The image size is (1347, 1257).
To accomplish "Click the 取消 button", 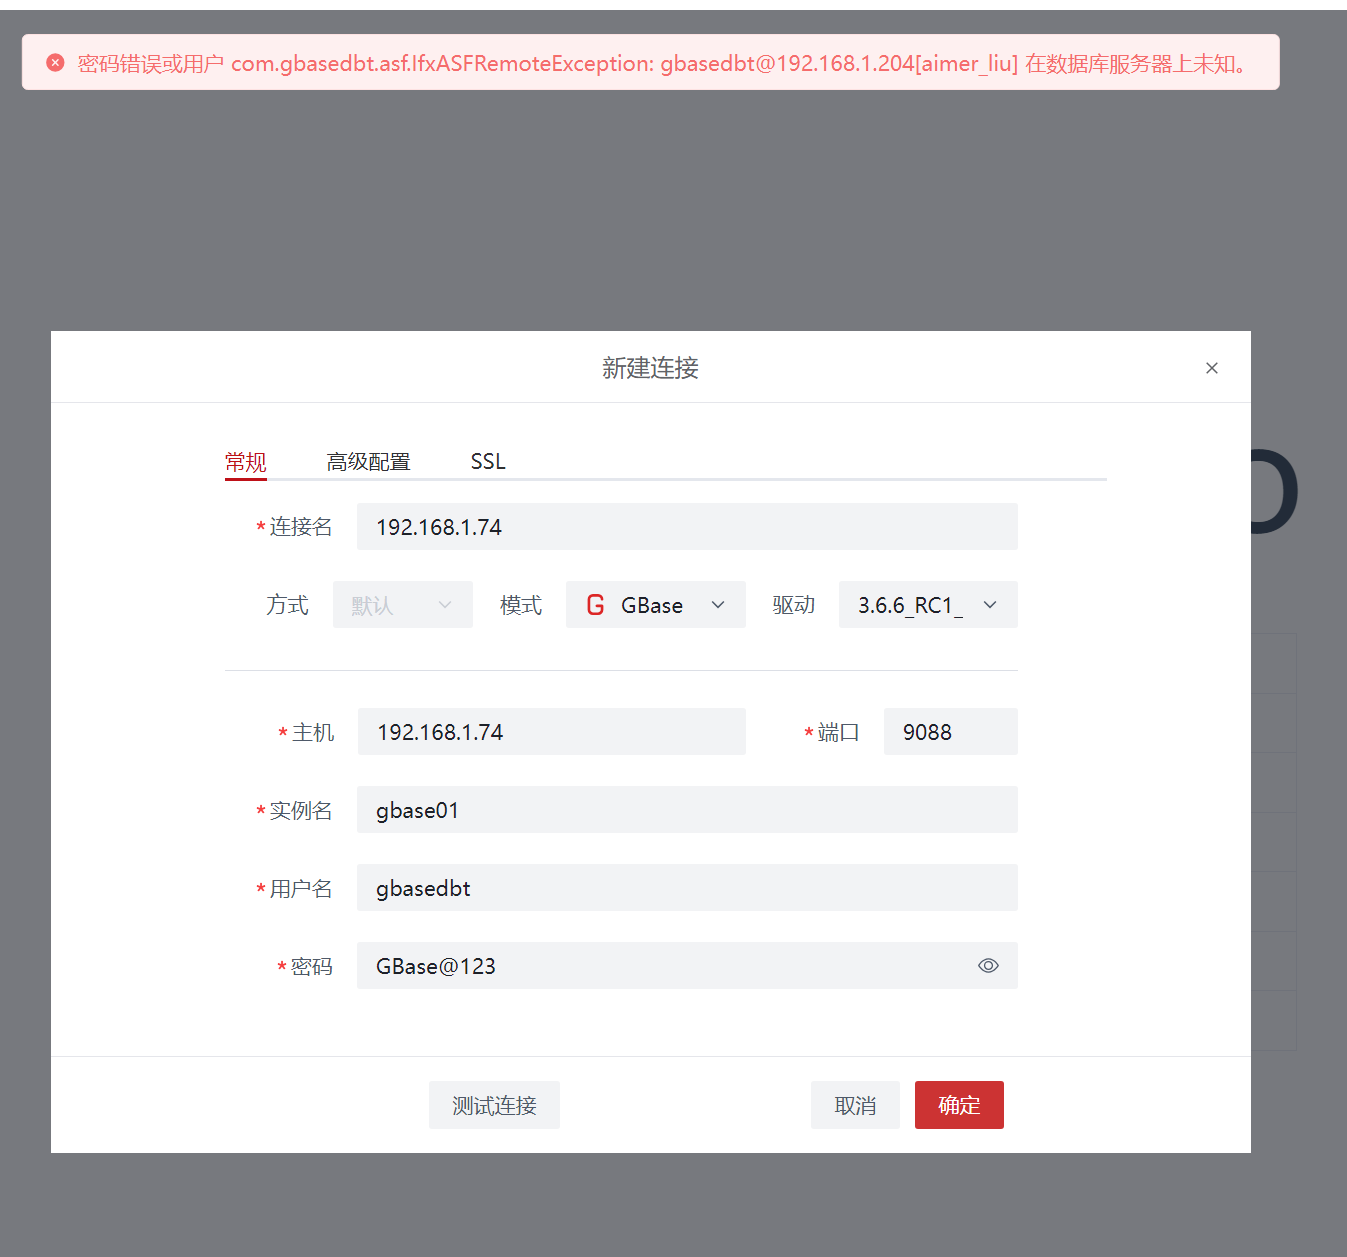I will [x=855, y=1105].
